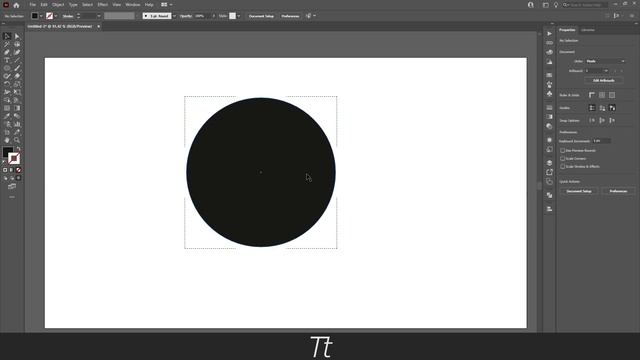Select the Untitled document tab
The width and height of the screenshot is (640, 360).
(x=60, y=27)
